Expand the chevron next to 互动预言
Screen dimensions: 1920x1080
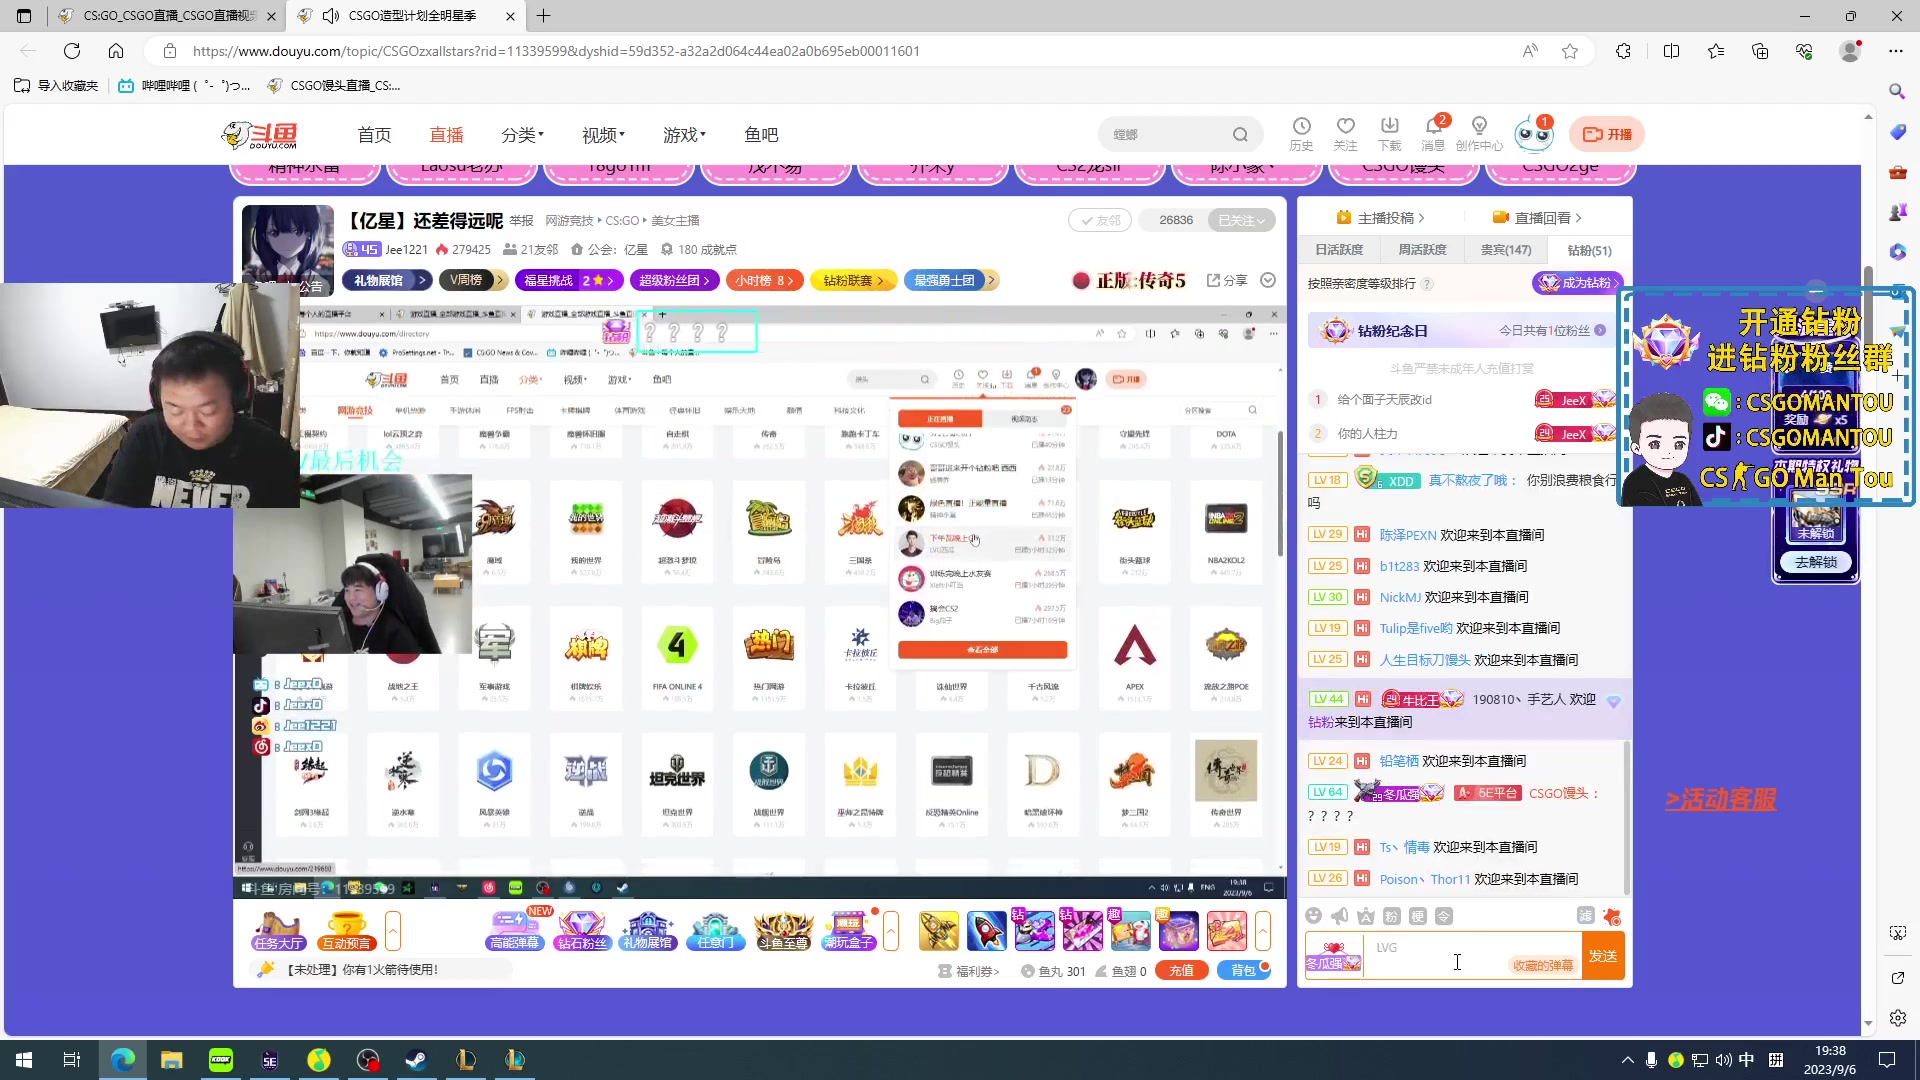[393, 930]
